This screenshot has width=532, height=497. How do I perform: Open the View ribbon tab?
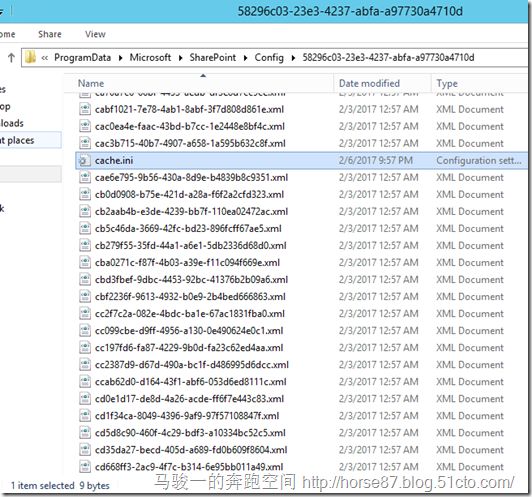tap(95, 34)
